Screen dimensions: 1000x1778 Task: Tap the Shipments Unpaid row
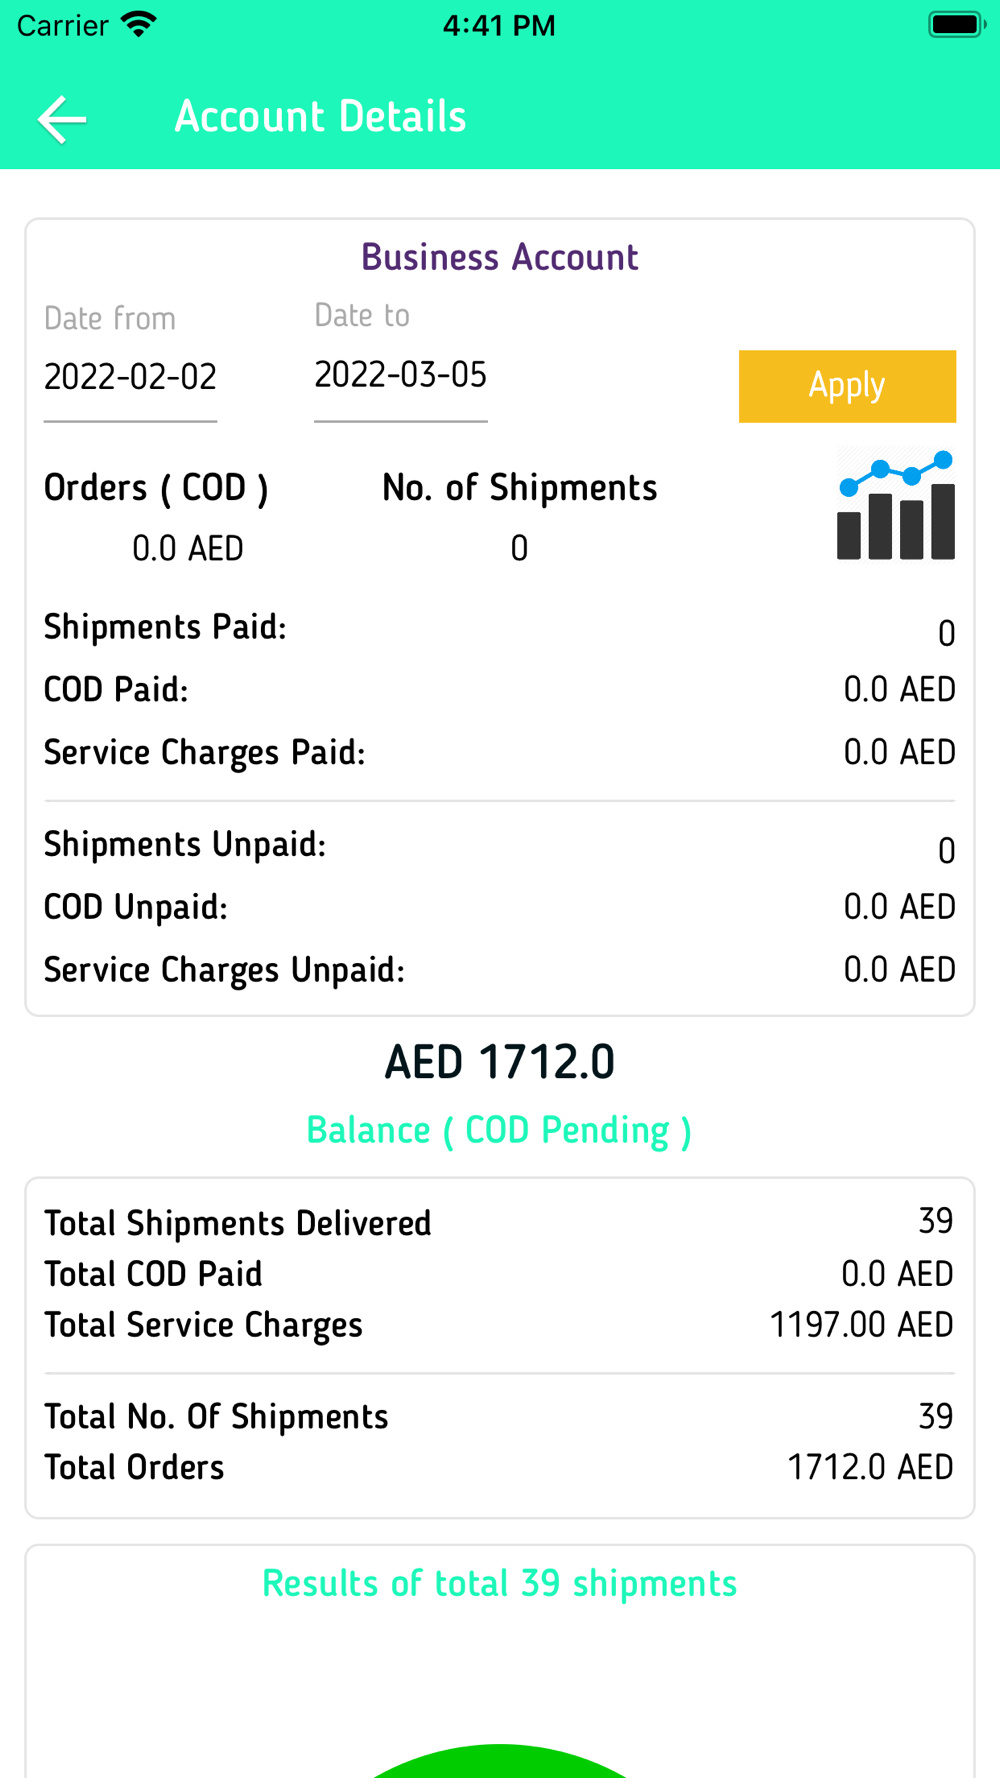[x=499, y=846]
